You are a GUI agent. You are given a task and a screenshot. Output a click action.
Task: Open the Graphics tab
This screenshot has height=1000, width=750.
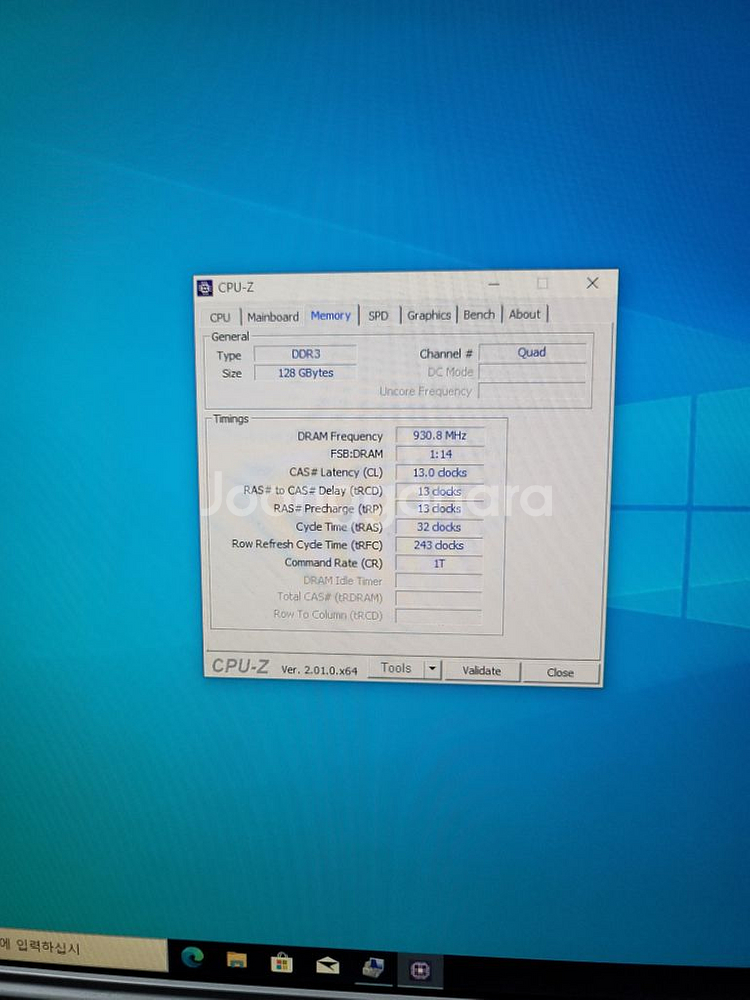pyautogui.click(x=429, y=314)
